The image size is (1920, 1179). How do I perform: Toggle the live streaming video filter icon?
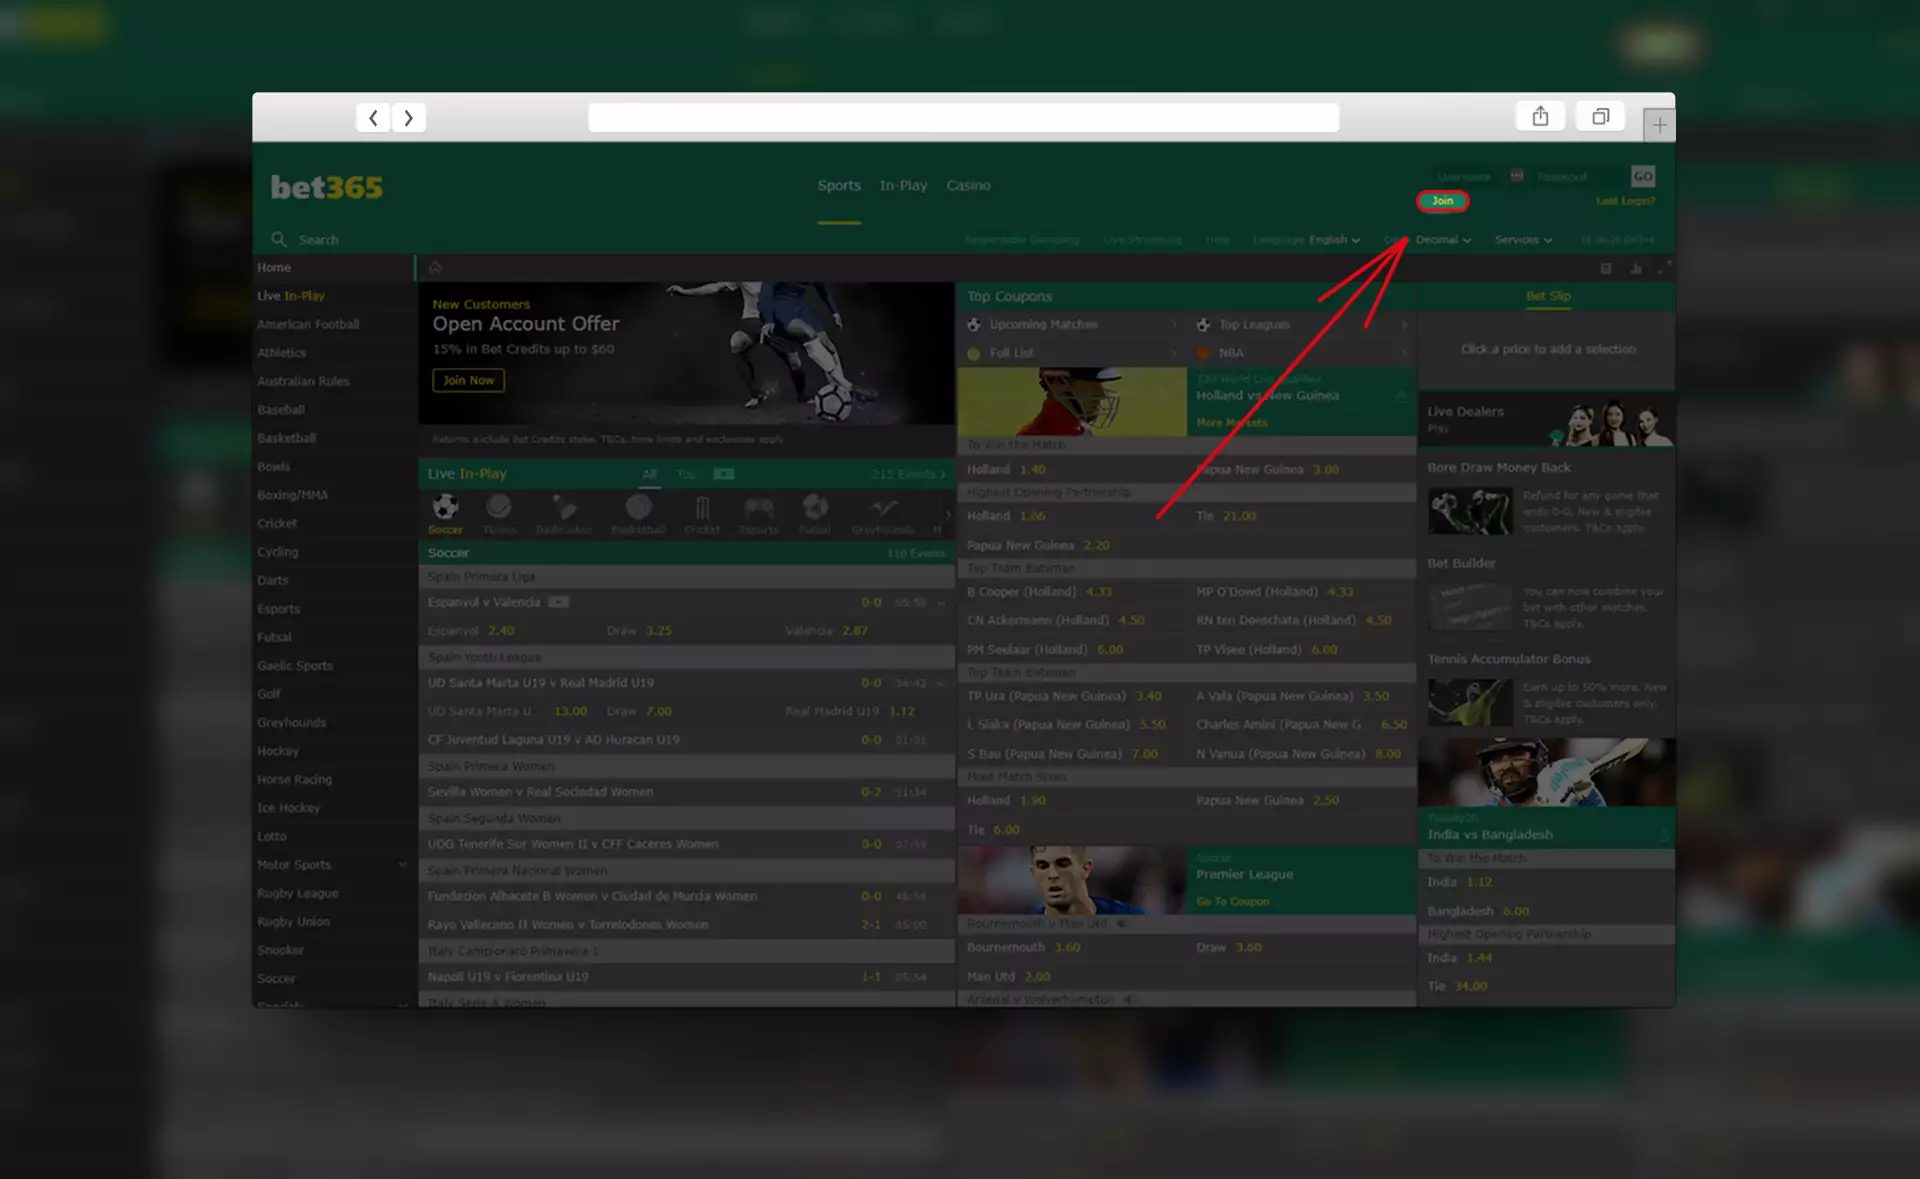724,474
